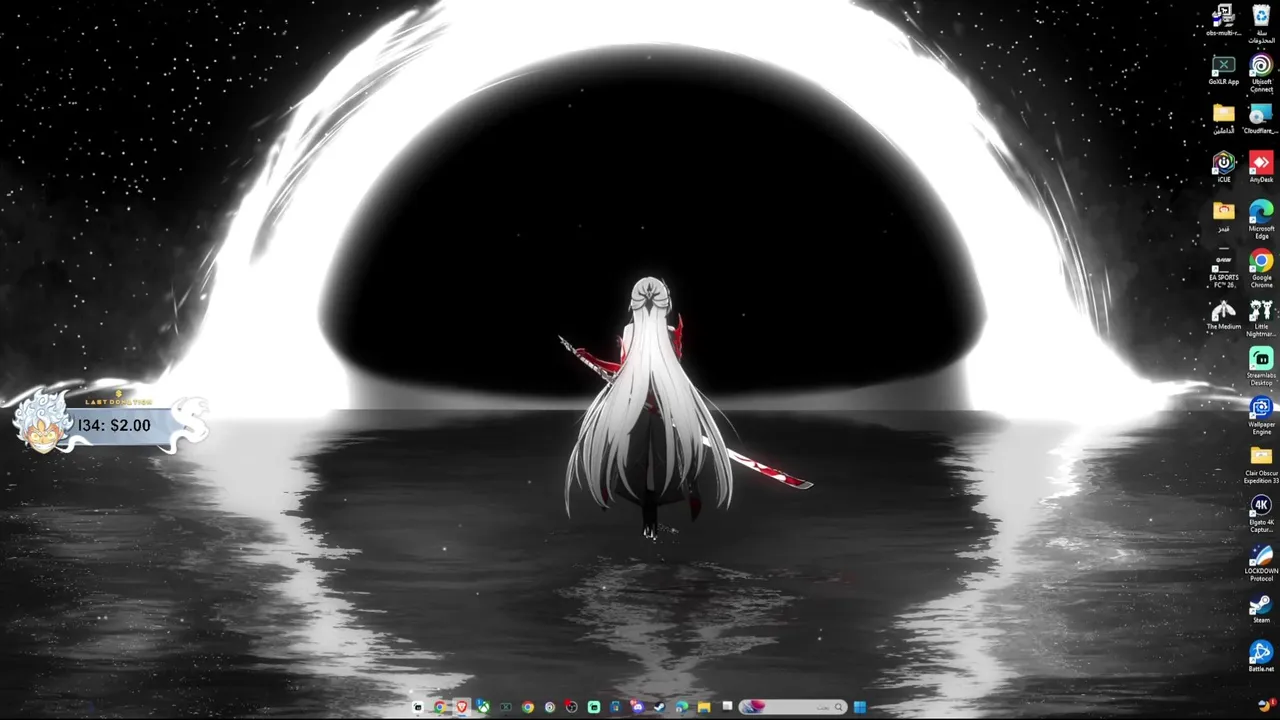Launch the Steam desktop shortcut
This screenshot has height=720, width=1280.
click(x=1261, y=608)
